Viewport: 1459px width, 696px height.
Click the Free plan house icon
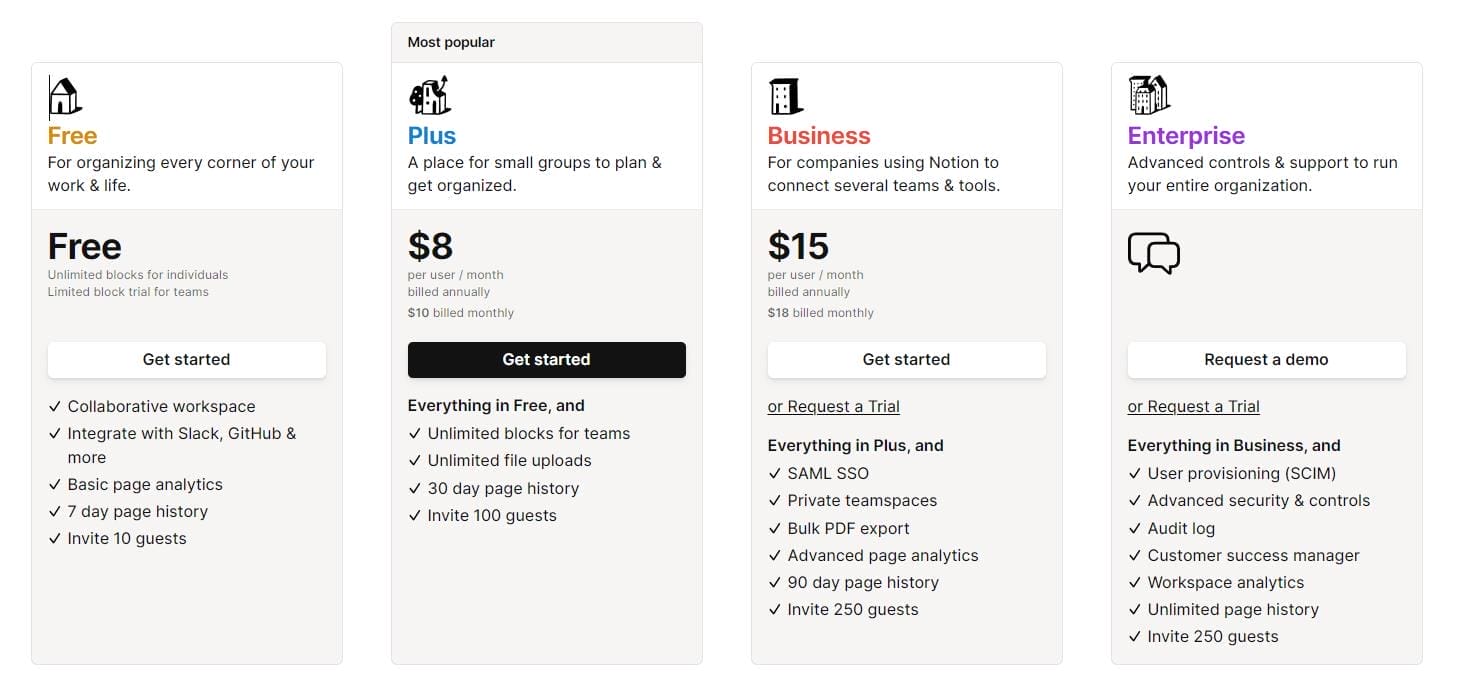65,95
